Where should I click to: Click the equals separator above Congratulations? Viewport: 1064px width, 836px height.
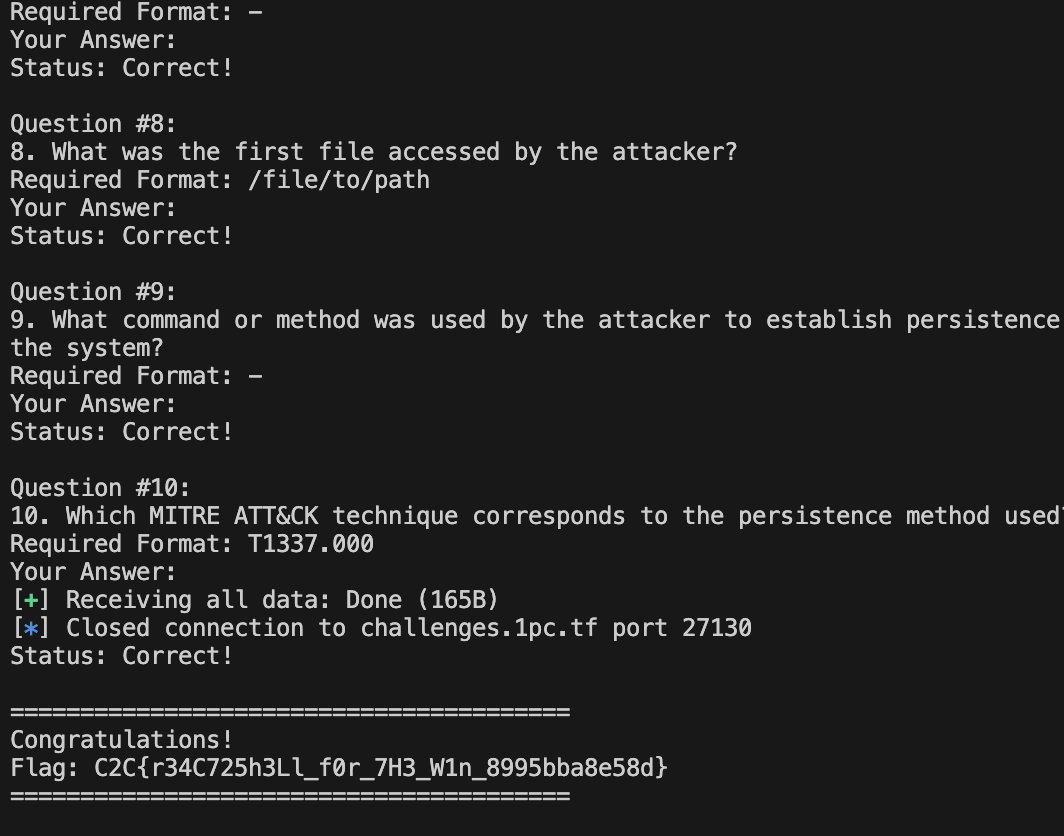tap(290, 712)
